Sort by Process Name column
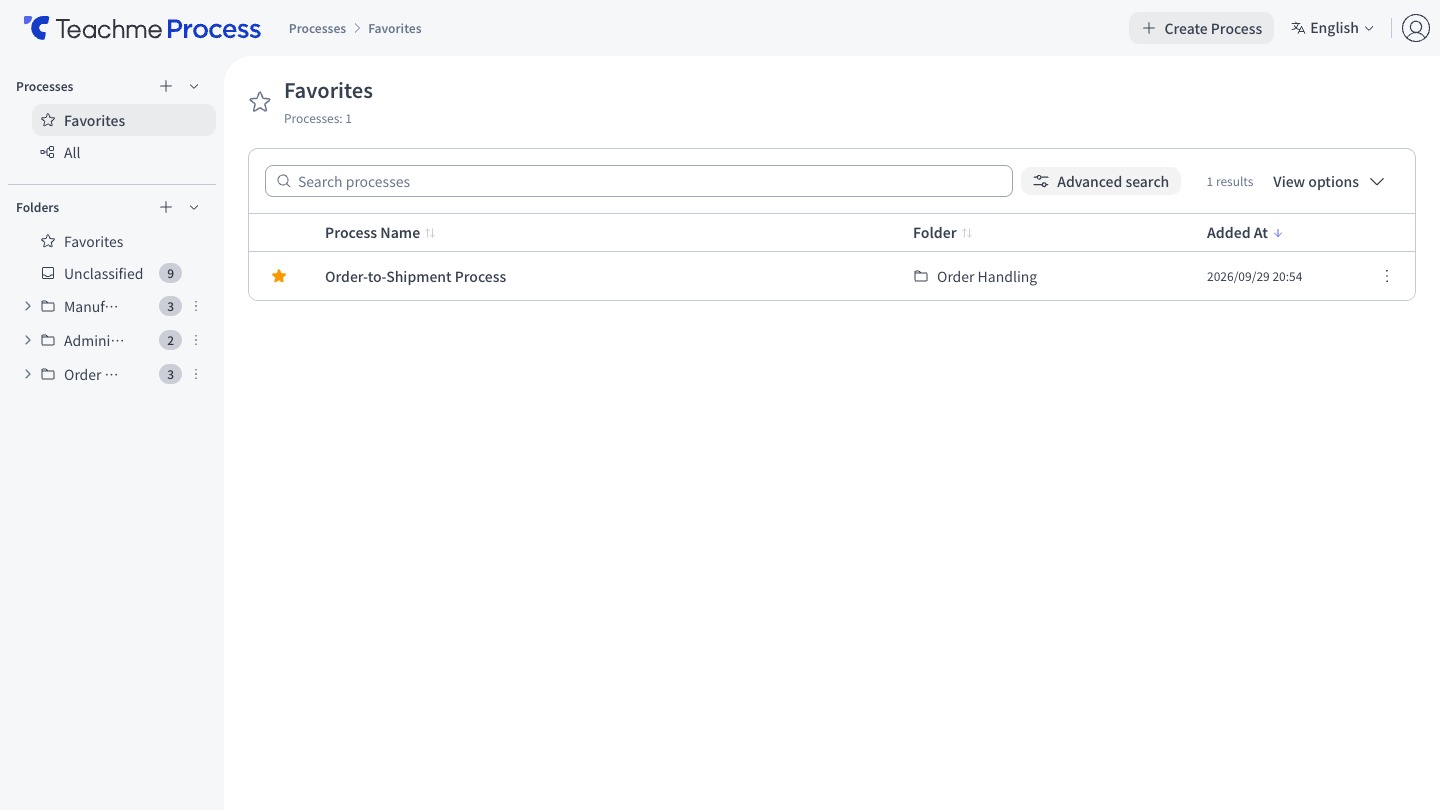 coord(380,232)
